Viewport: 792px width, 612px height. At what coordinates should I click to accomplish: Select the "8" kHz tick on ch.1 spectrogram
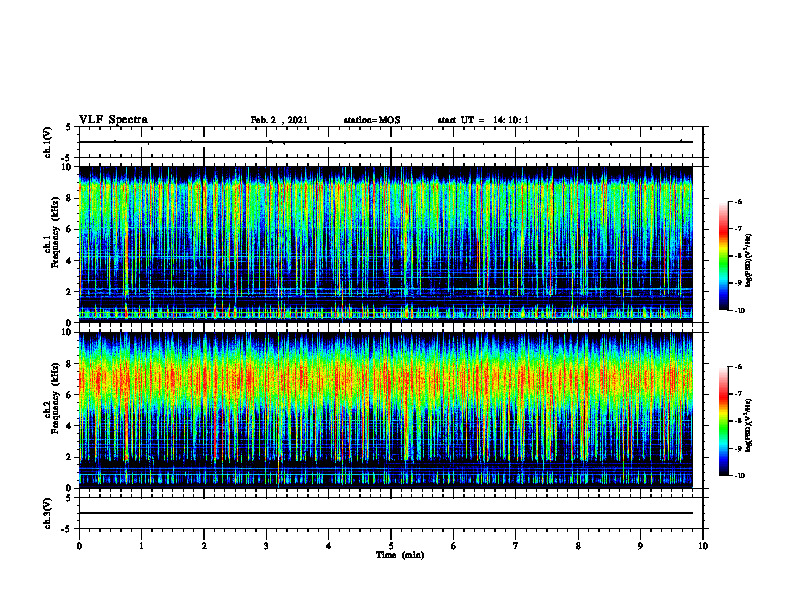[x=70, y=198]
